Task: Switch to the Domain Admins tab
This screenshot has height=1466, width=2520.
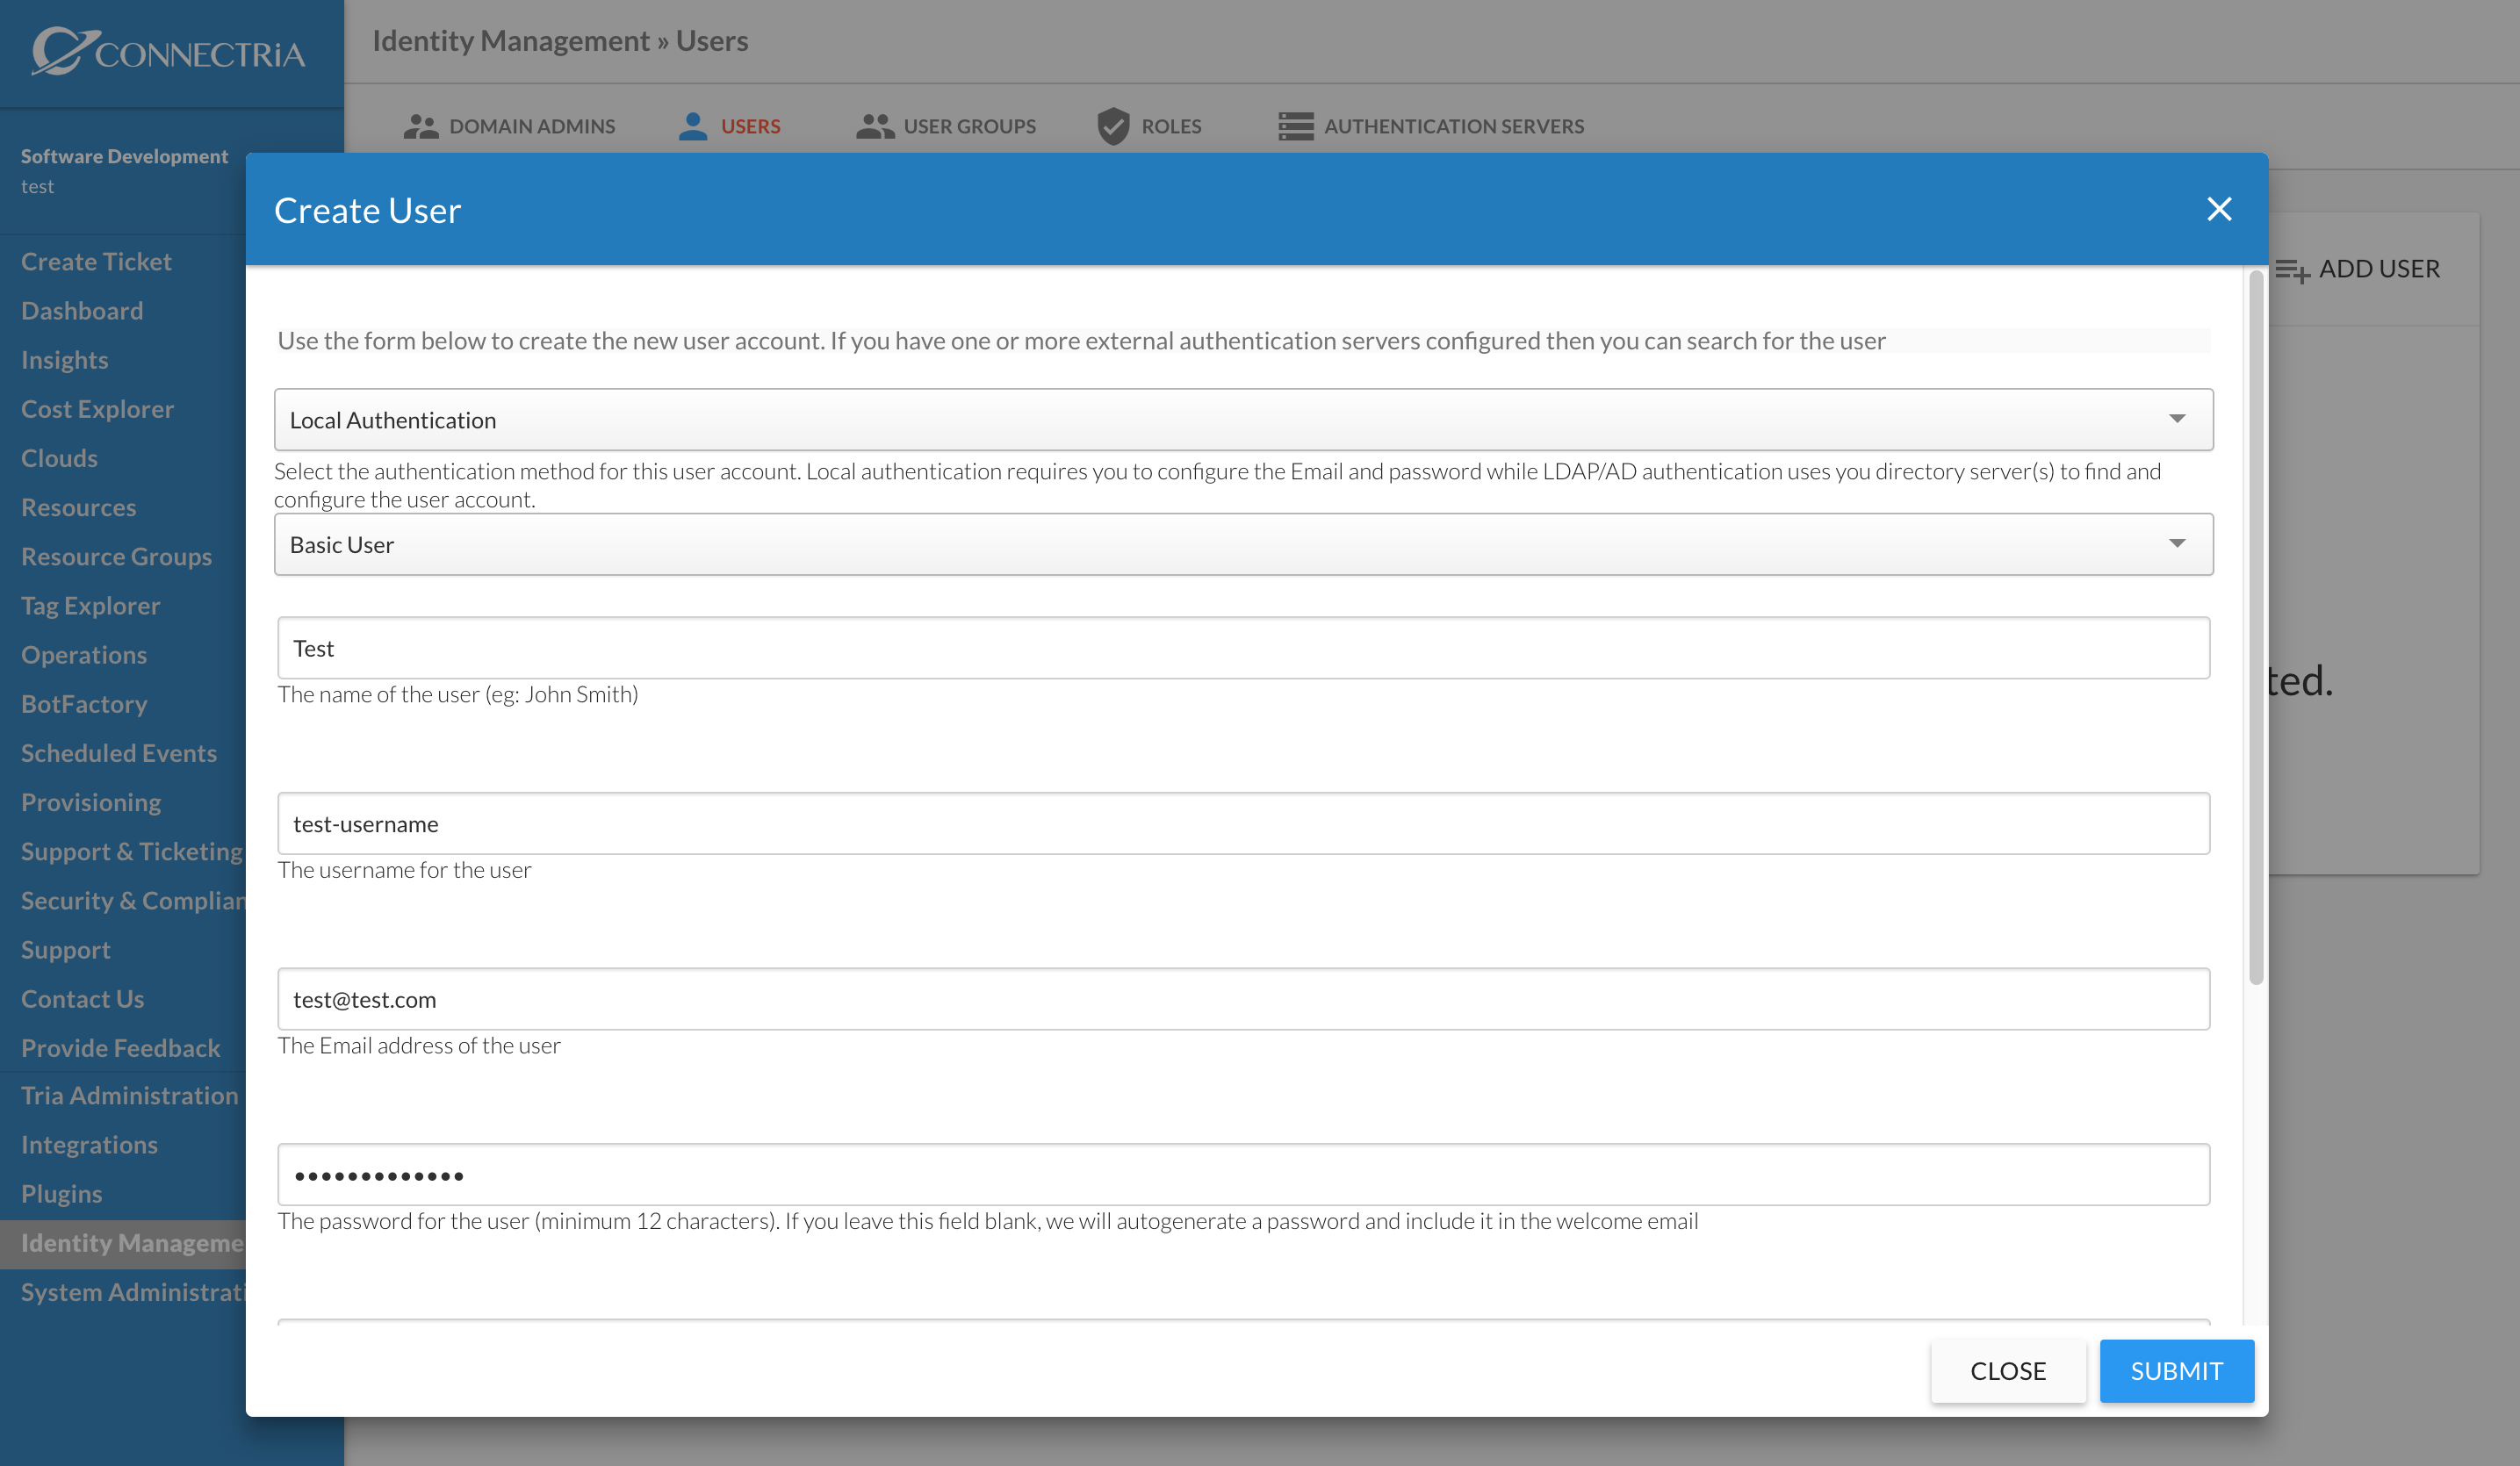Action: (509, 126)
